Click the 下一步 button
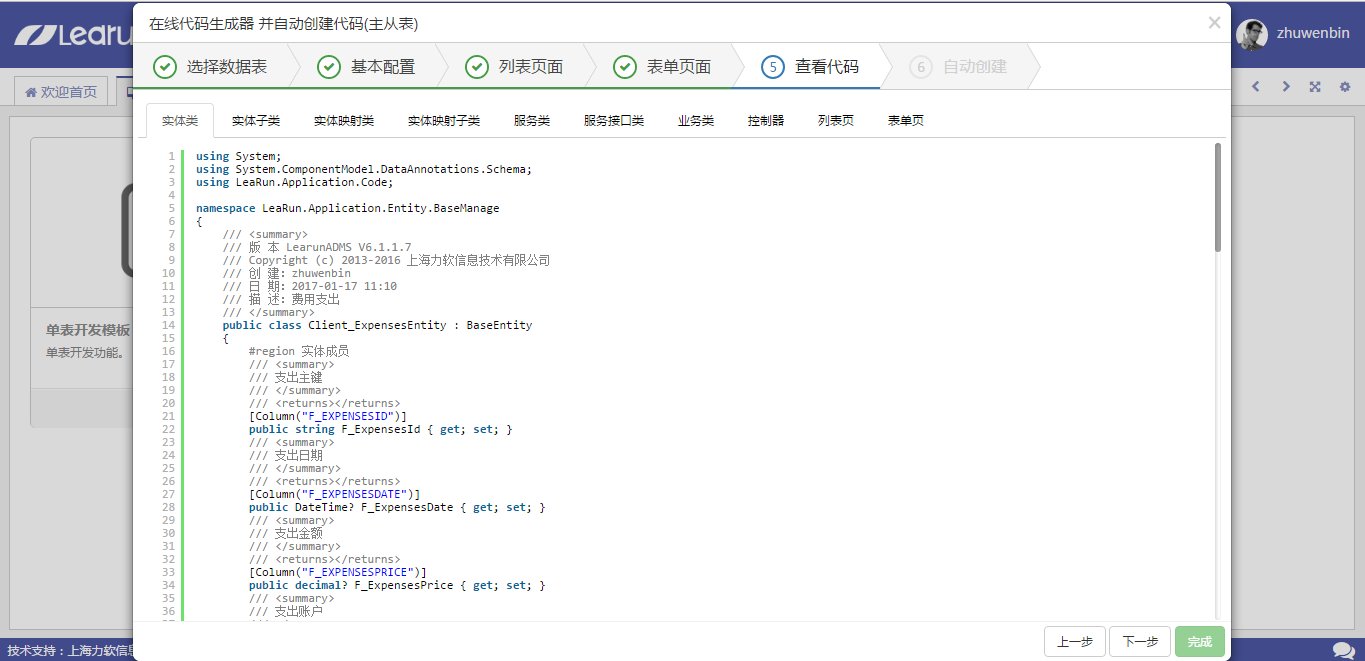 (1140, 642)
